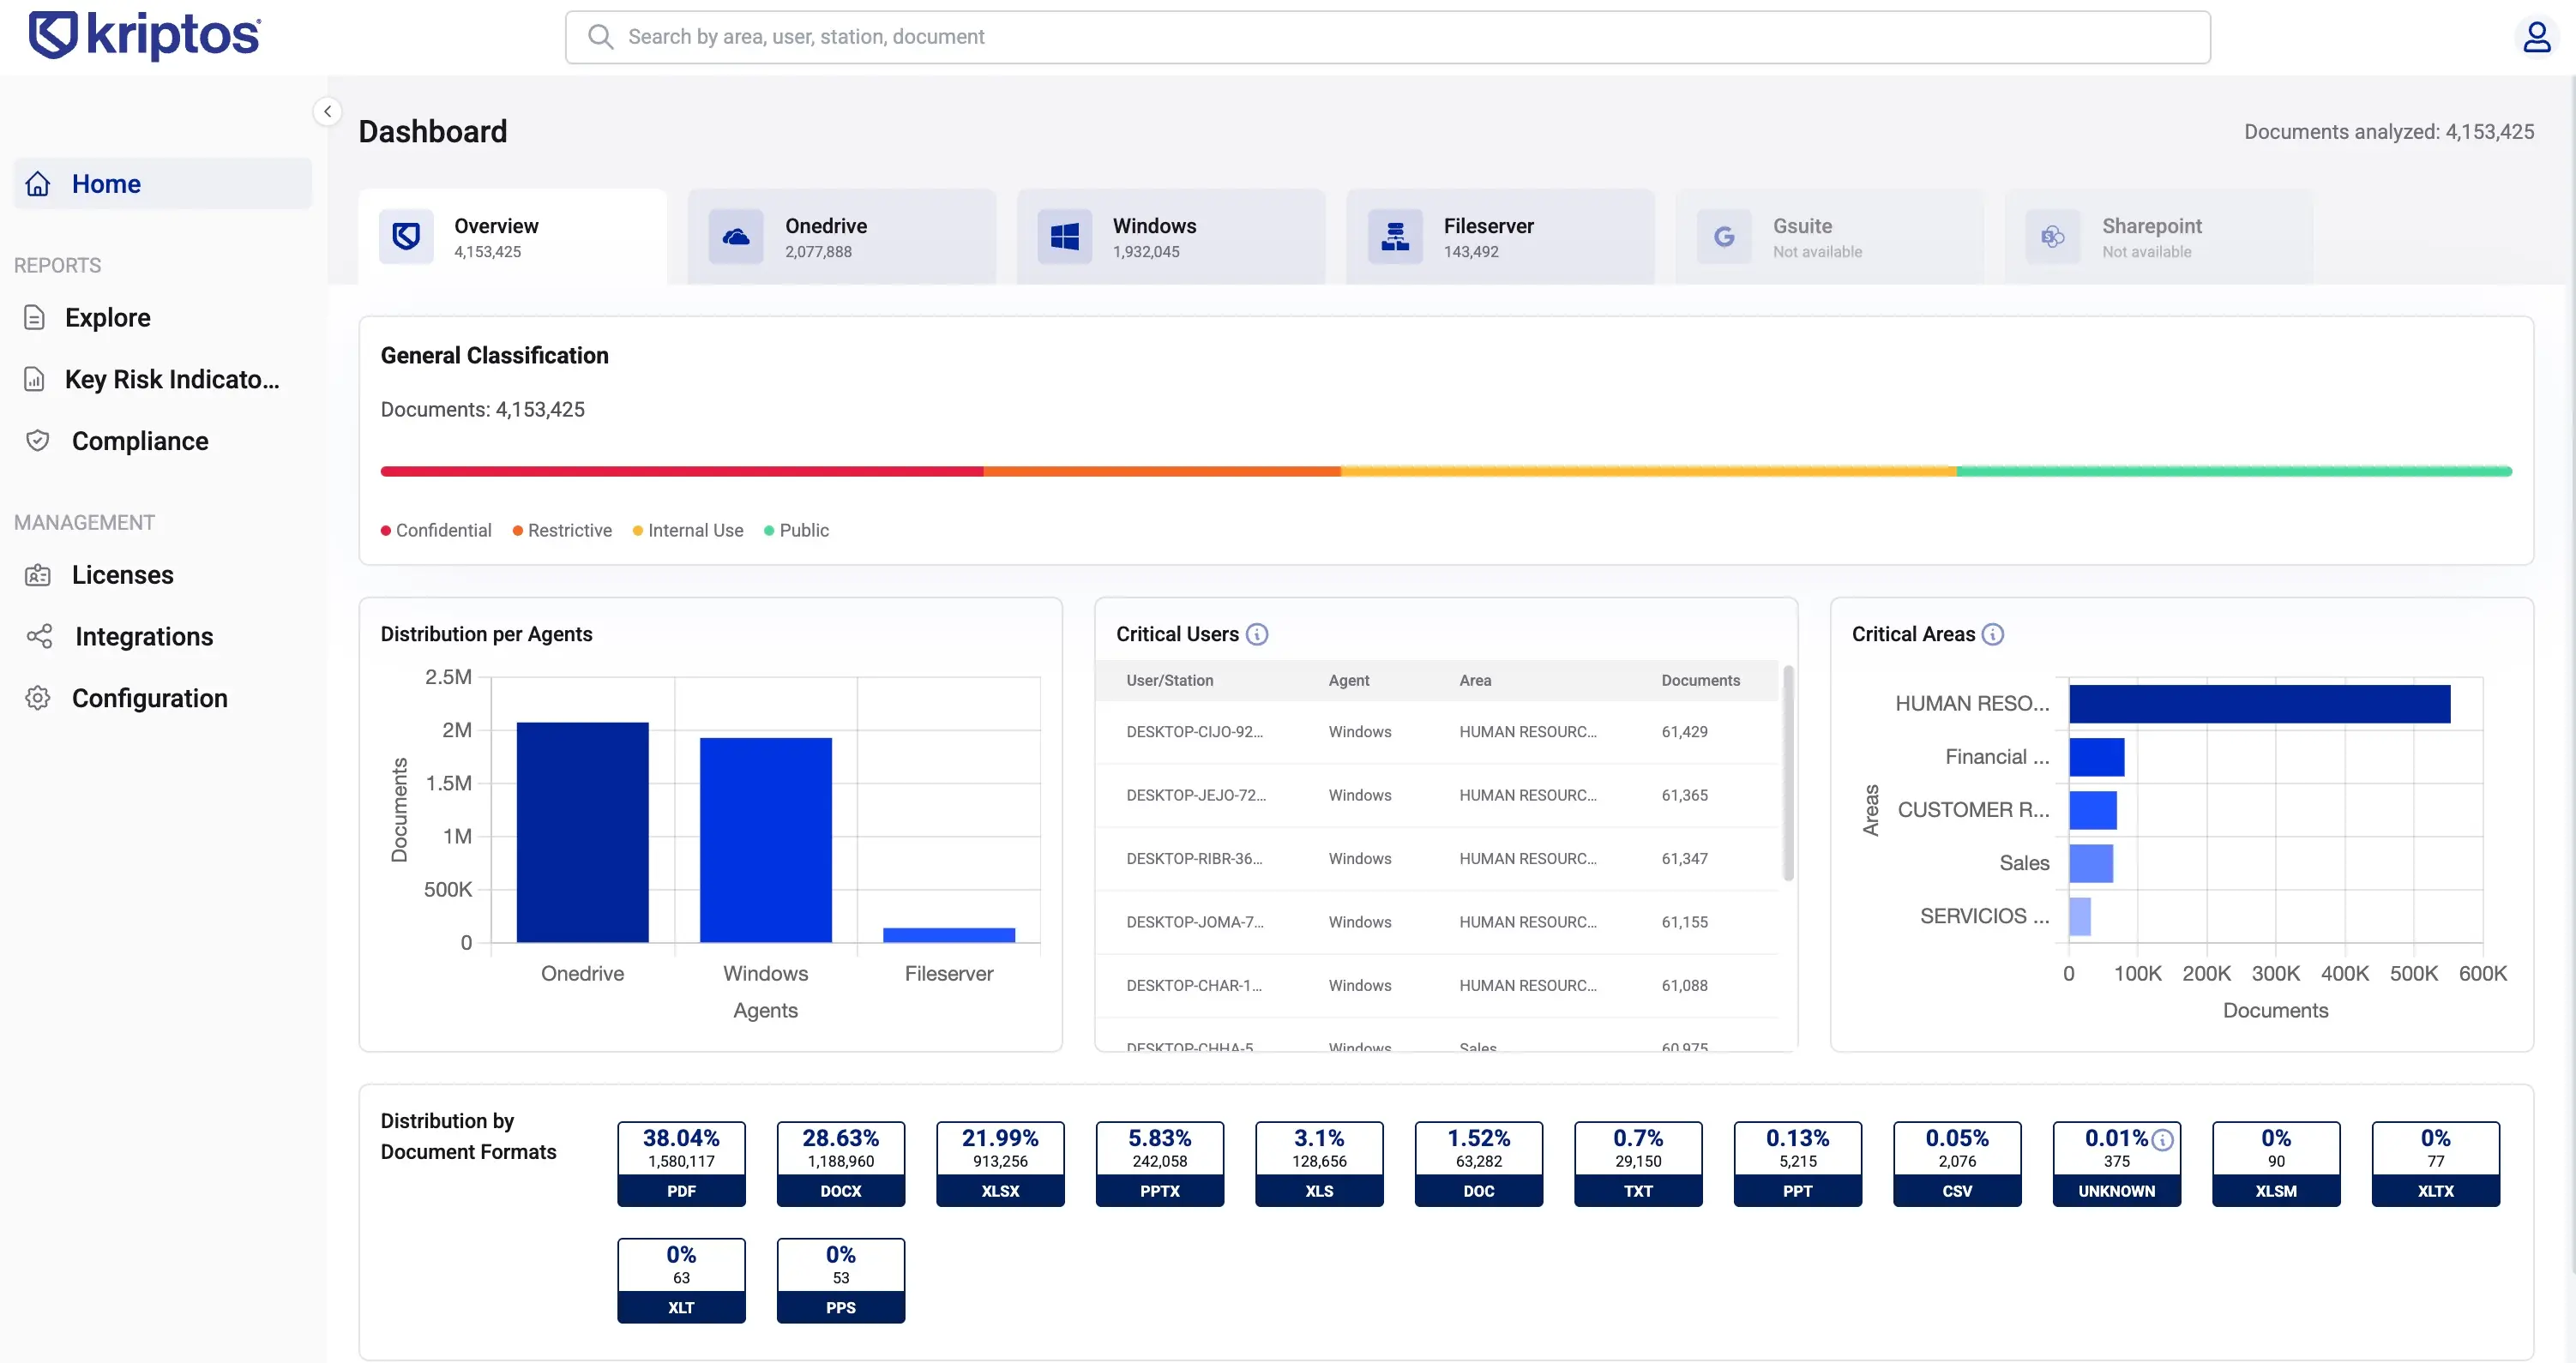Click the red Confidential bar segment
The image size is (2576, 1363).
pos(680,471)
